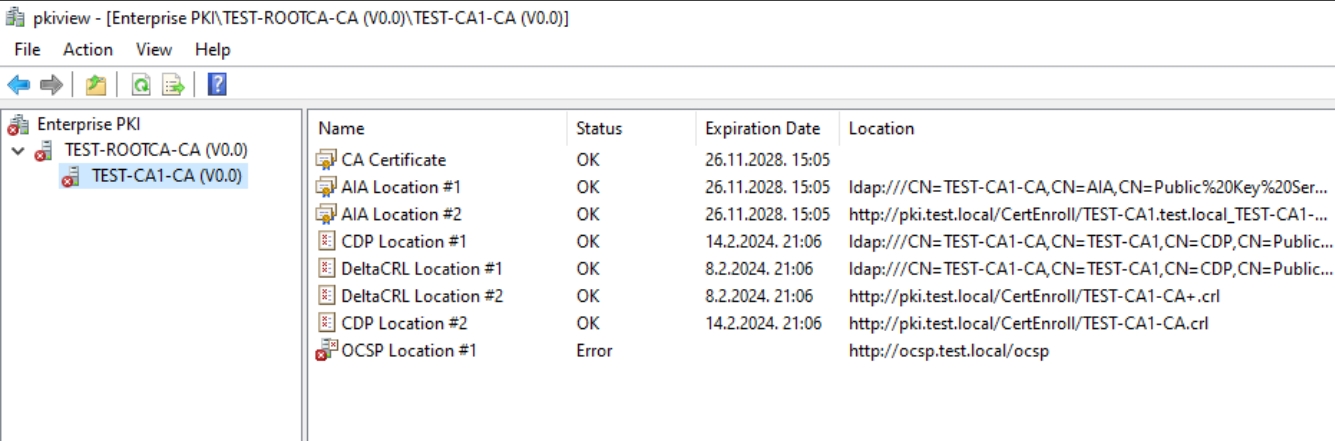Screen dimensions: 1335x441
Task: Select the Enterprise PKI root node
Action: click(89, 125)
